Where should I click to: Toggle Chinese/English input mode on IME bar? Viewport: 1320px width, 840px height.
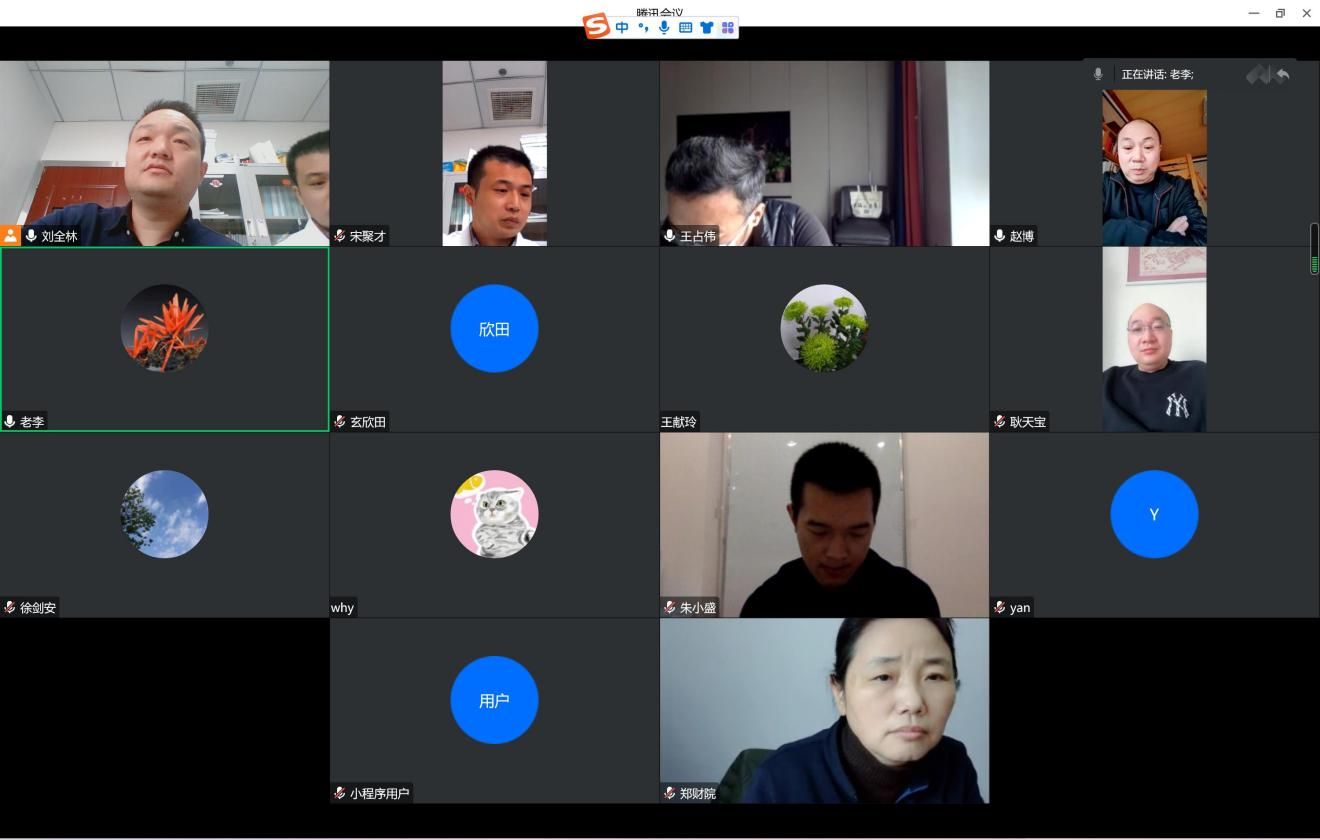[x=622, y=28]
